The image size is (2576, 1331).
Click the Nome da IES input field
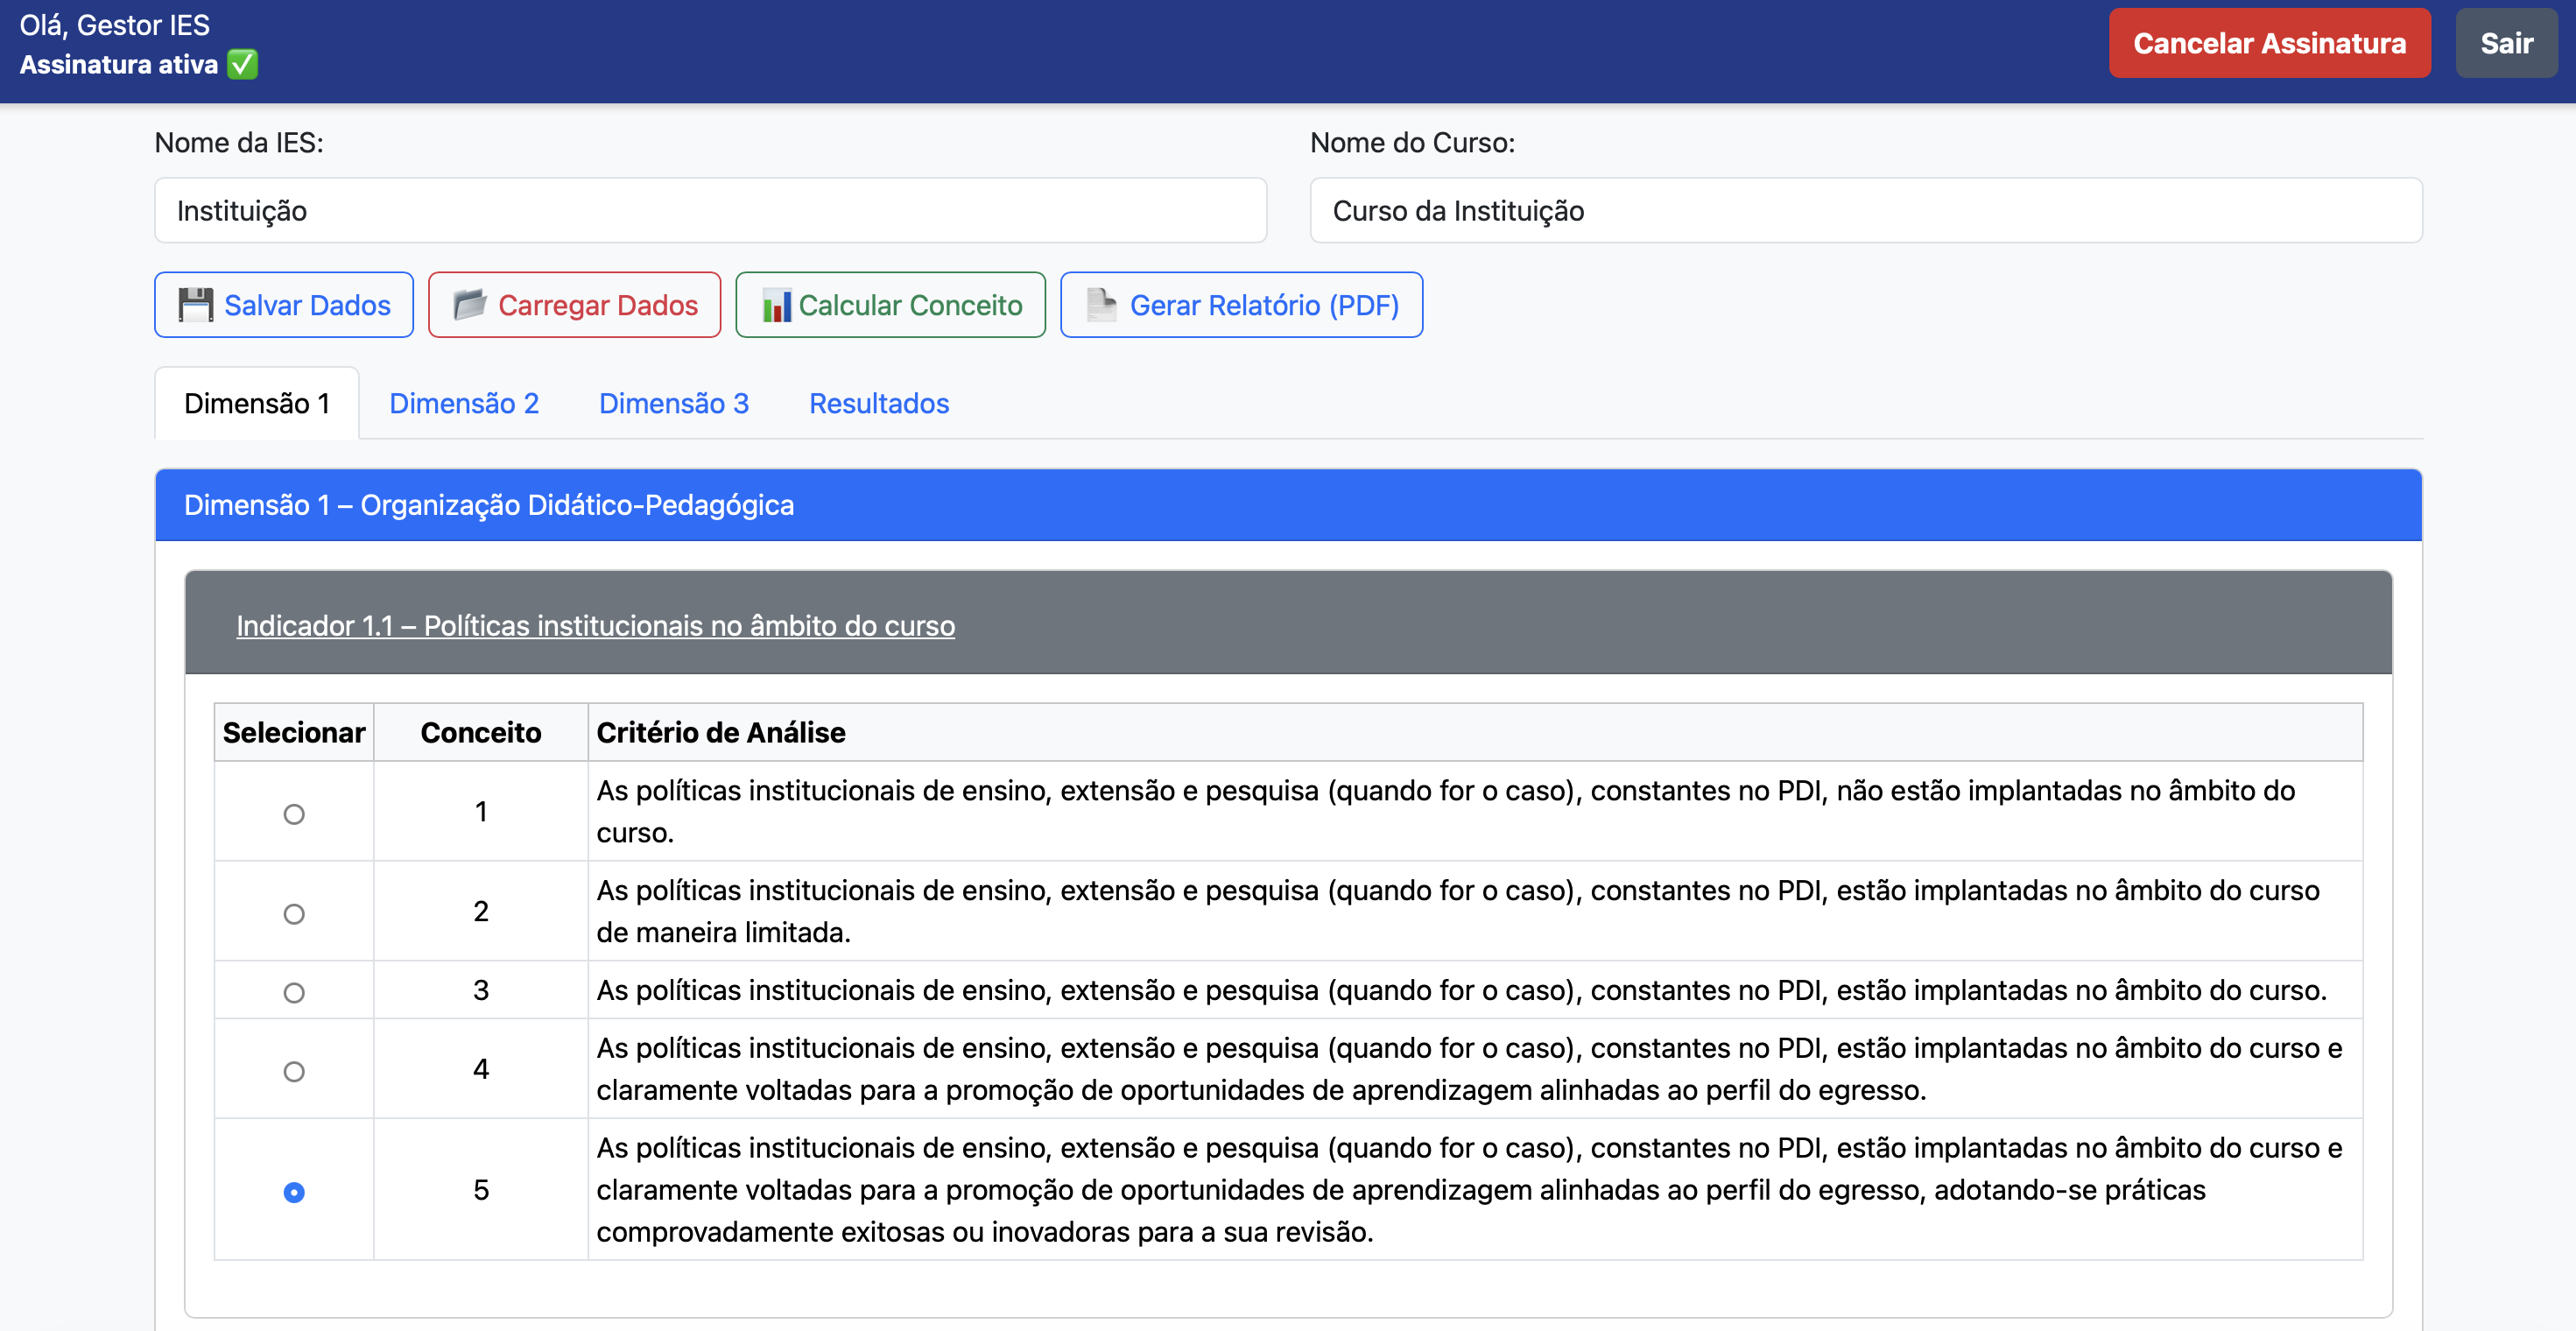pyautogui.click(x=710, y=211)
